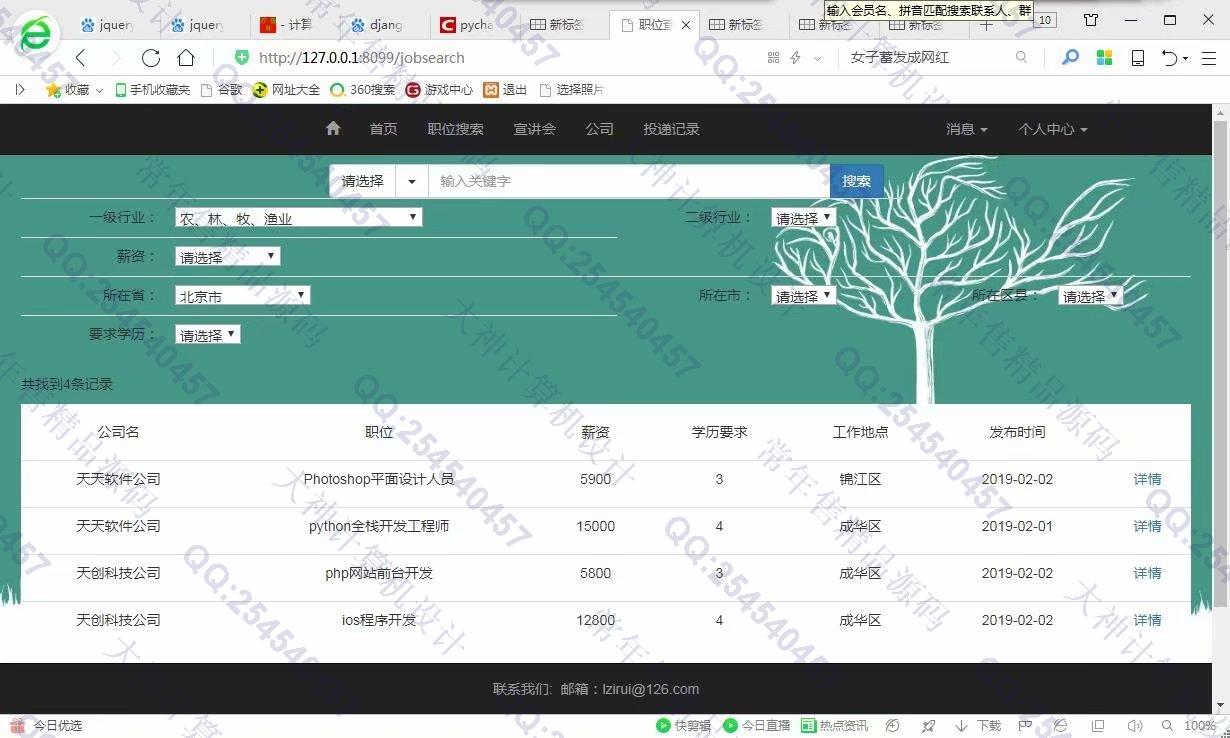1230x738 pixels.
Task: Click the search icon in browser search box
Action: pyautogui.click(x=1021, y=58)
